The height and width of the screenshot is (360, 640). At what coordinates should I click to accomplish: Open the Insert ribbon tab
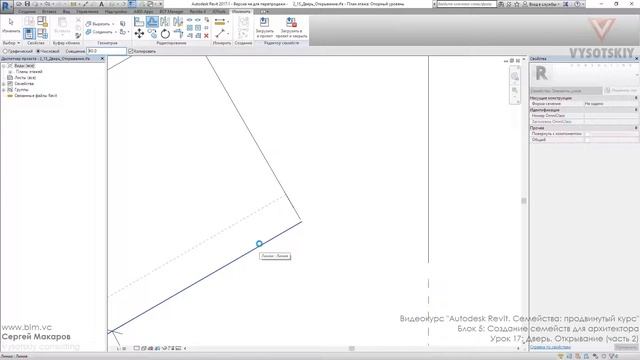49,11
